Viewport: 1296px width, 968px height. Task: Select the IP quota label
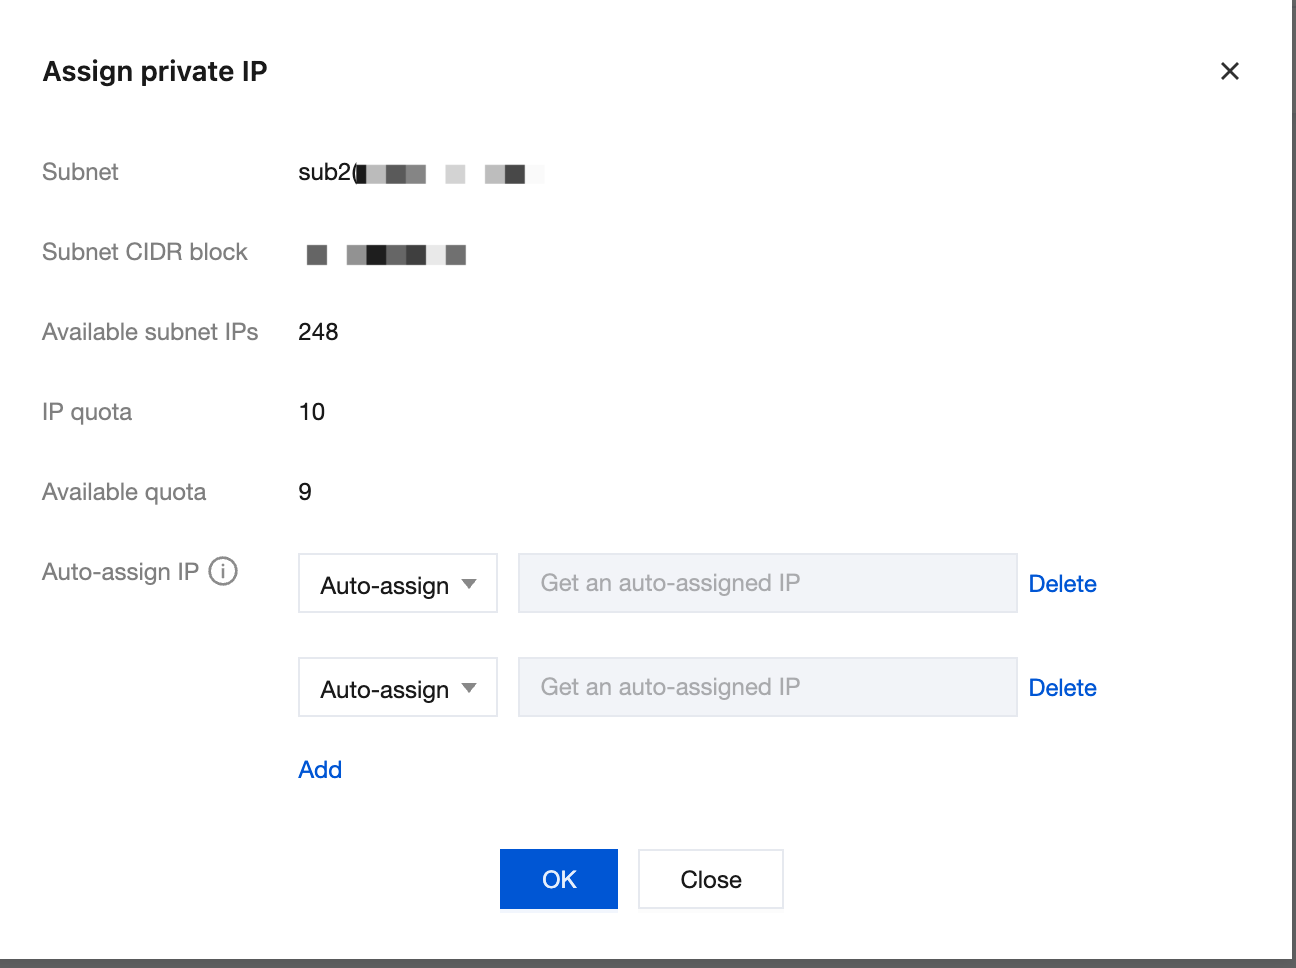(x=87, y=412)
